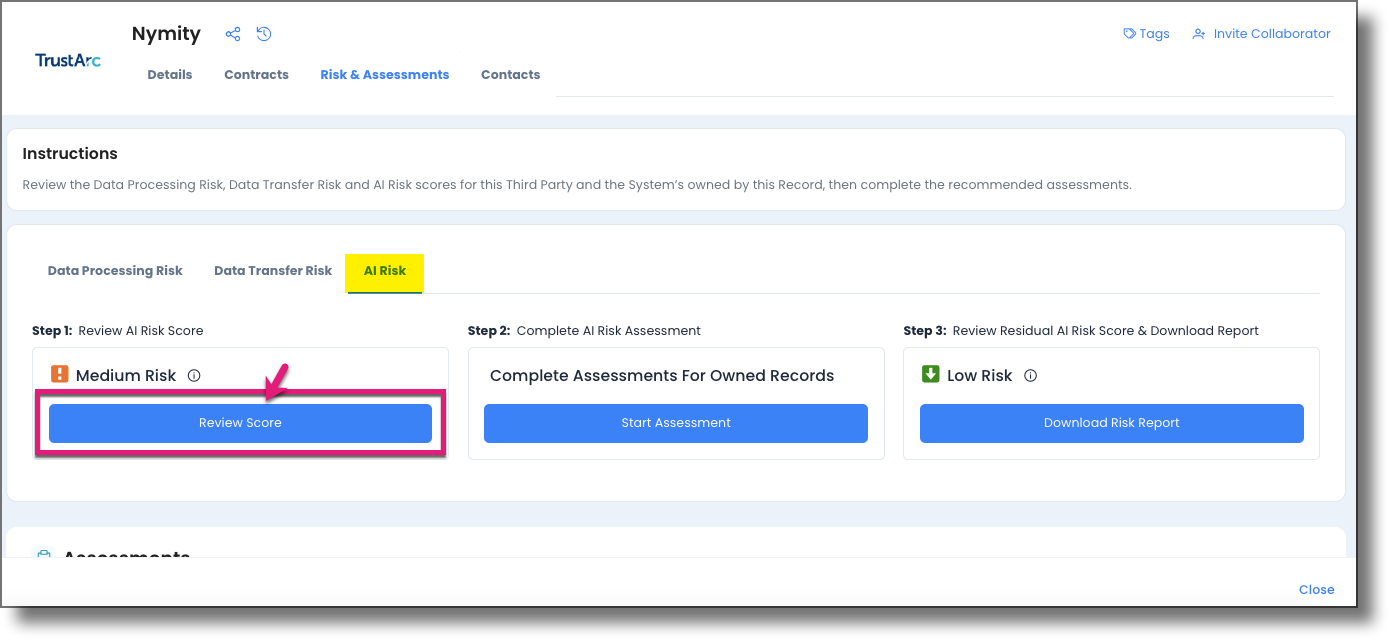Click the info icon next to Medium Risk
This screenshot has height=639, width=1389.
tap(194, 376)
